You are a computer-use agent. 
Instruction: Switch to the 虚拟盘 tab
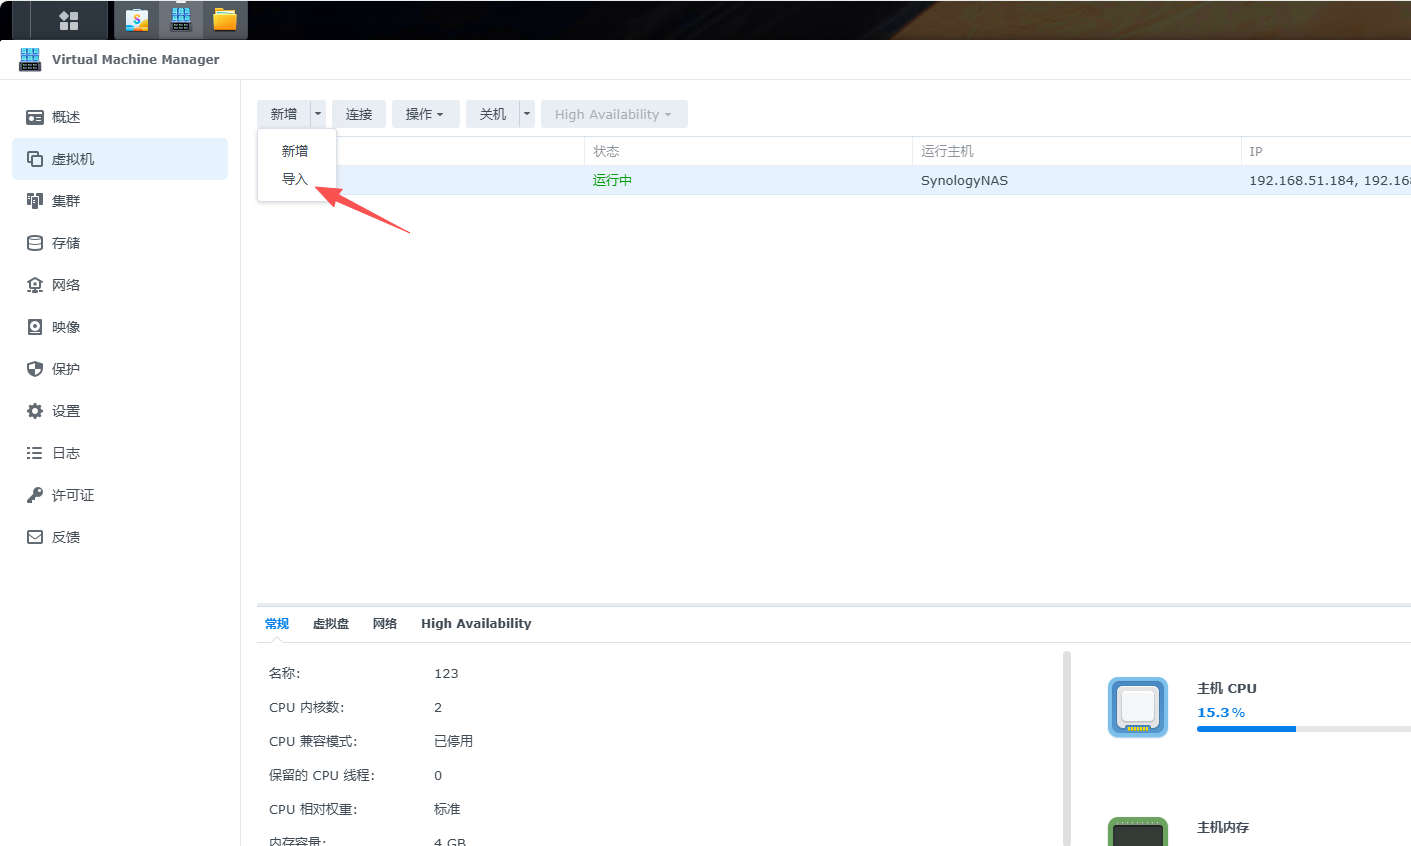[x=331, y=623]
